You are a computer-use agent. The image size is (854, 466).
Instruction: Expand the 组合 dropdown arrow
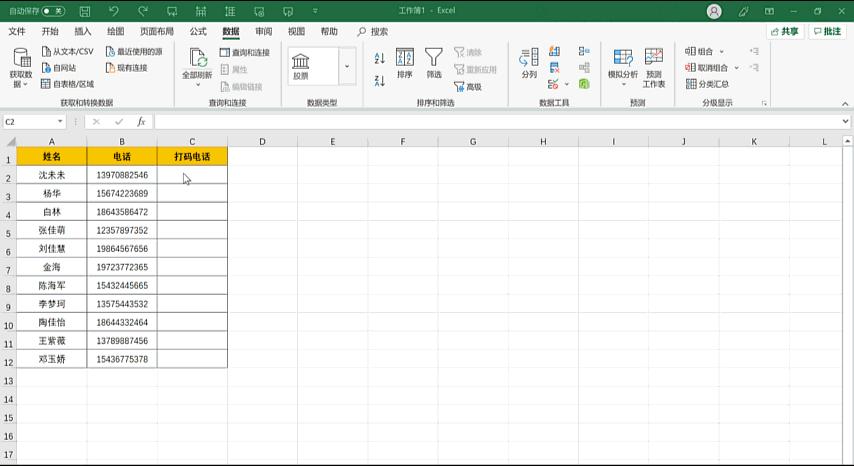click(722, 52)
